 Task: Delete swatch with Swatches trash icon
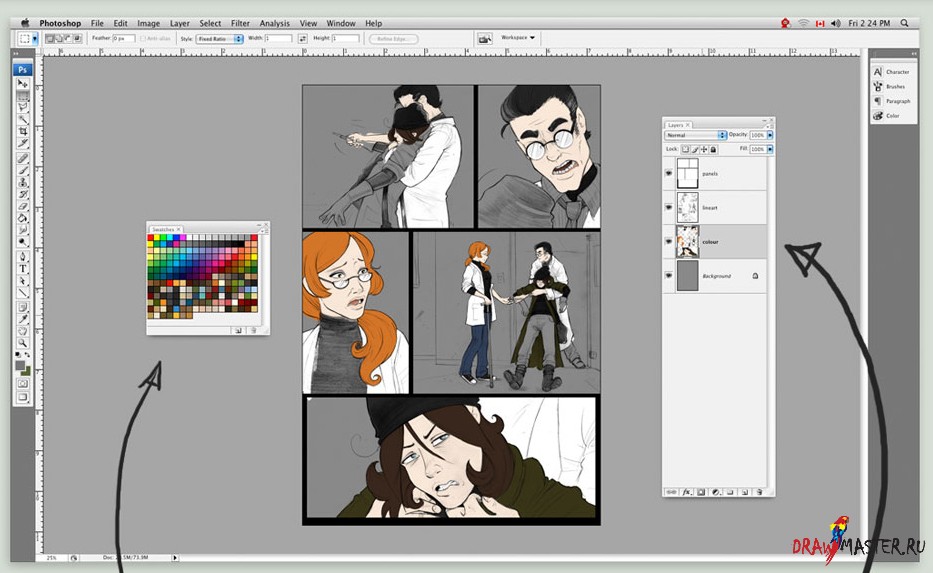pyautogui.click(x=253, y=330)
